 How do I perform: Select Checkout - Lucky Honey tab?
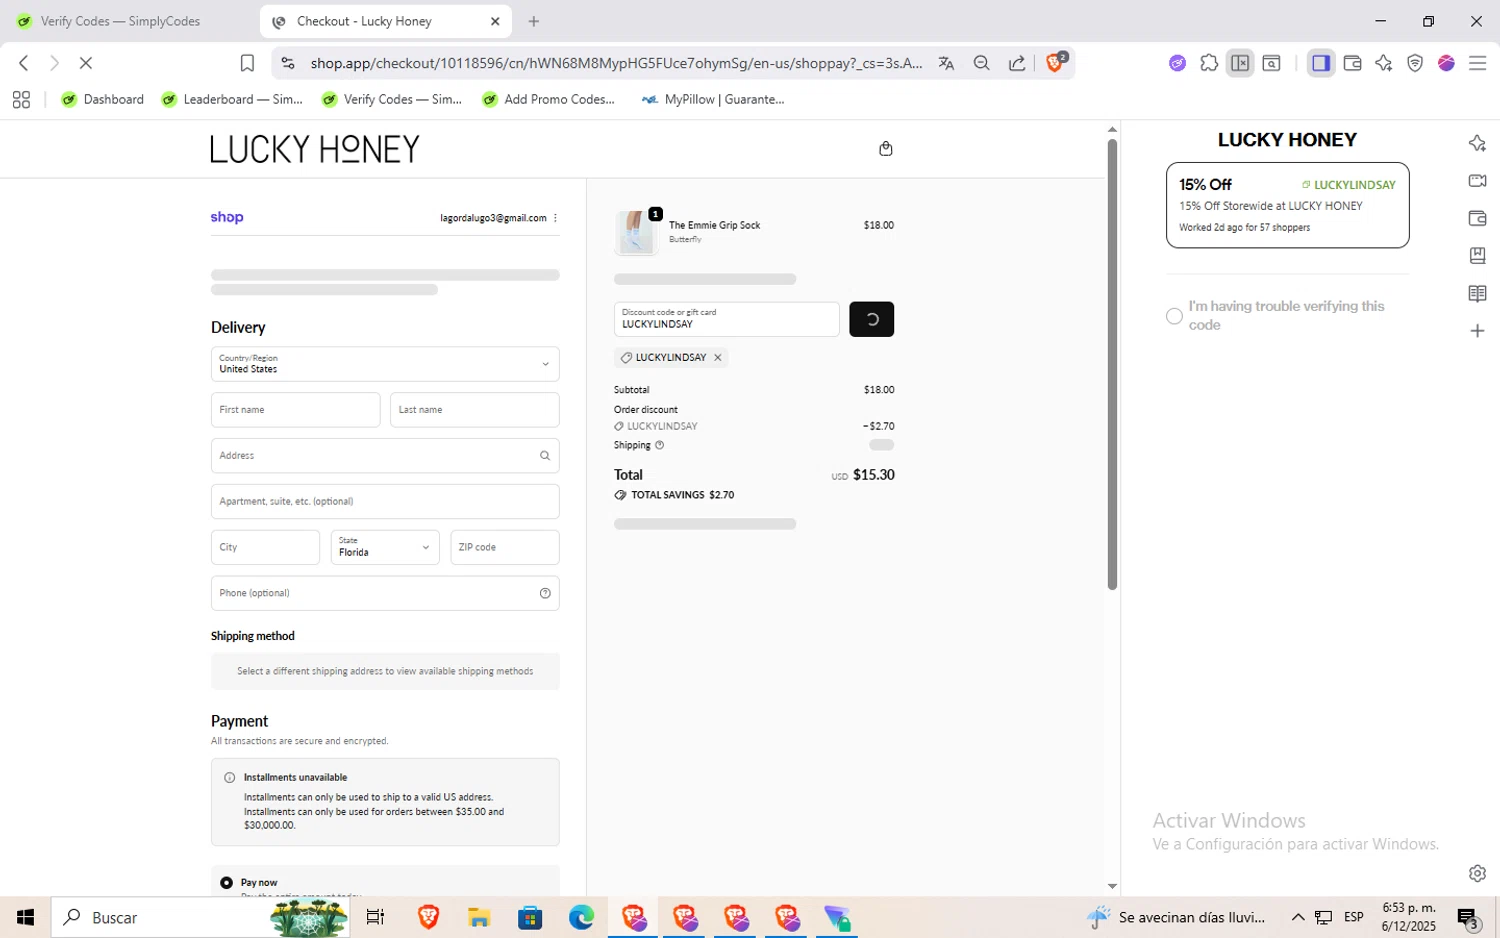tap(364, 21)
